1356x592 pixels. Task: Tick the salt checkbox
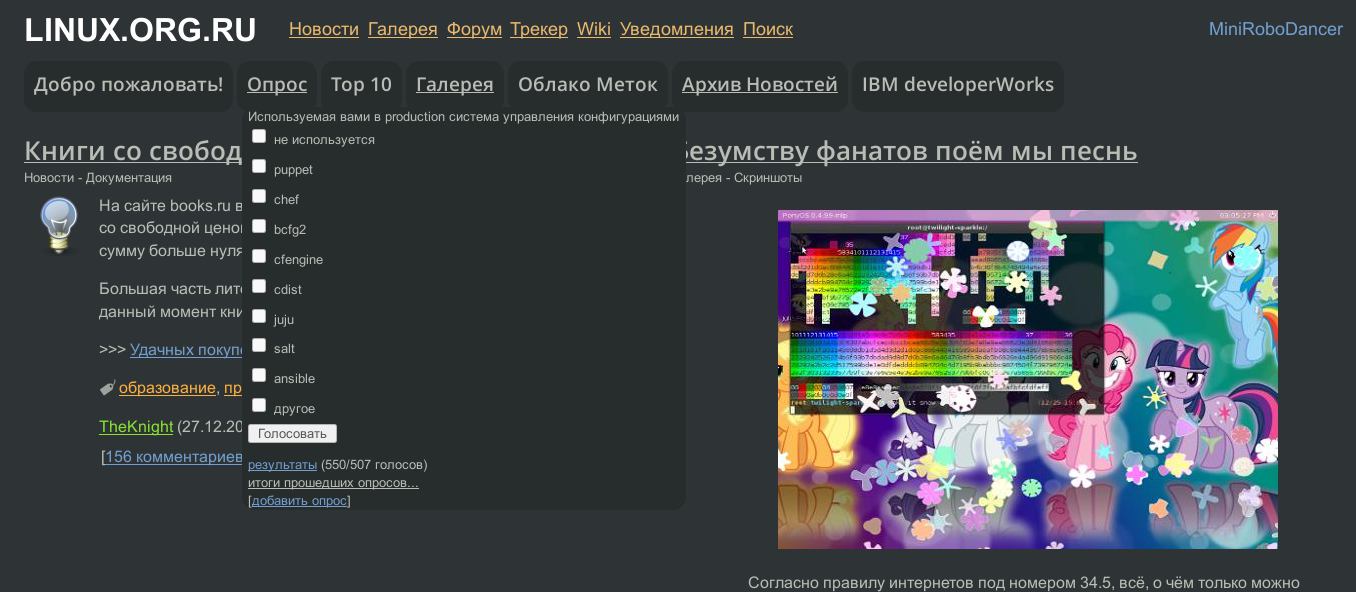coord(259,346)
